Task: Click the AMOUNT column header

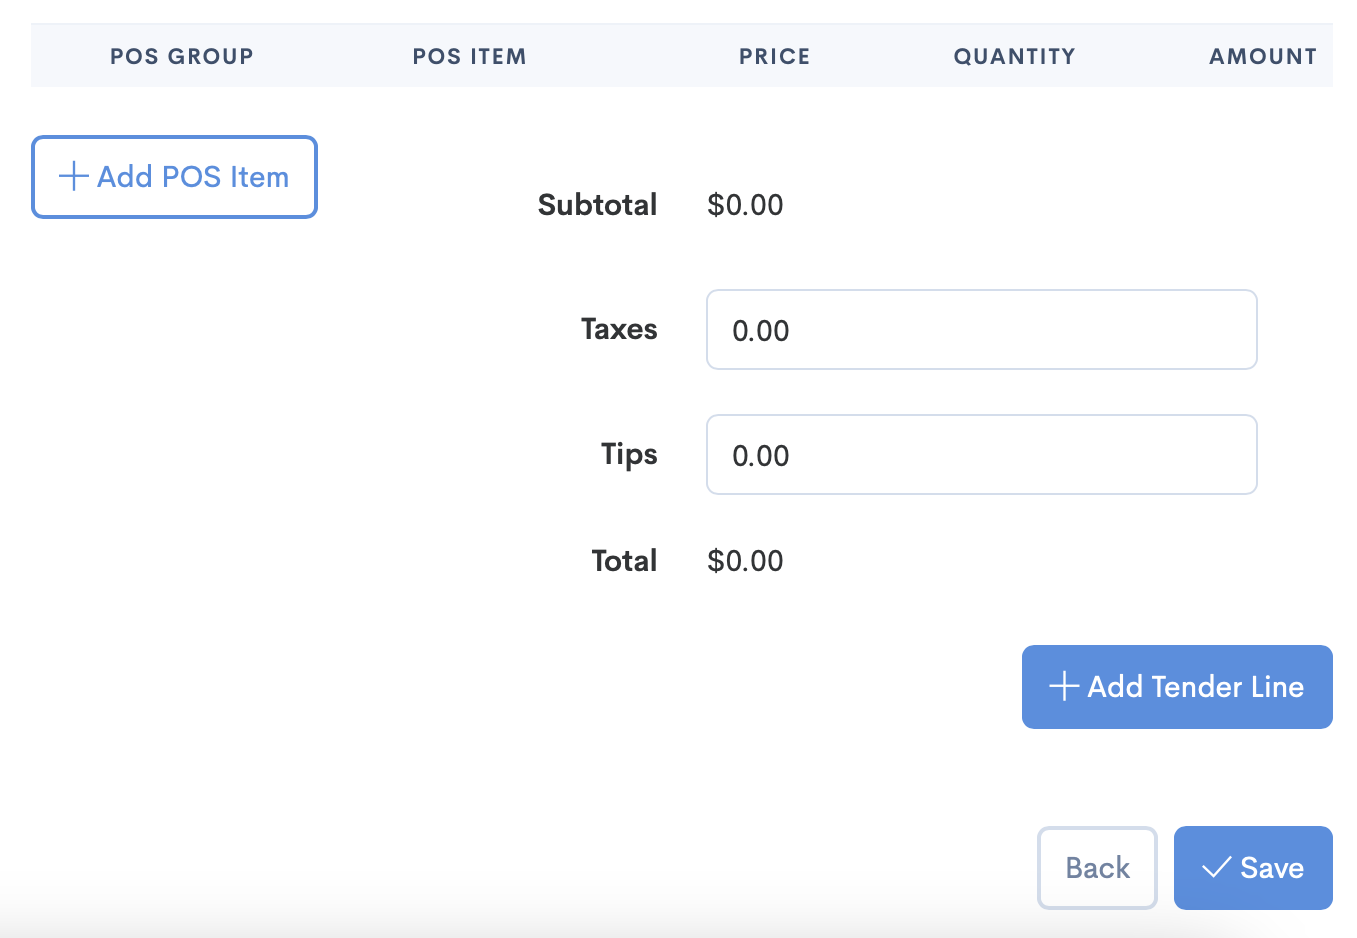Action: (1263, 56)
